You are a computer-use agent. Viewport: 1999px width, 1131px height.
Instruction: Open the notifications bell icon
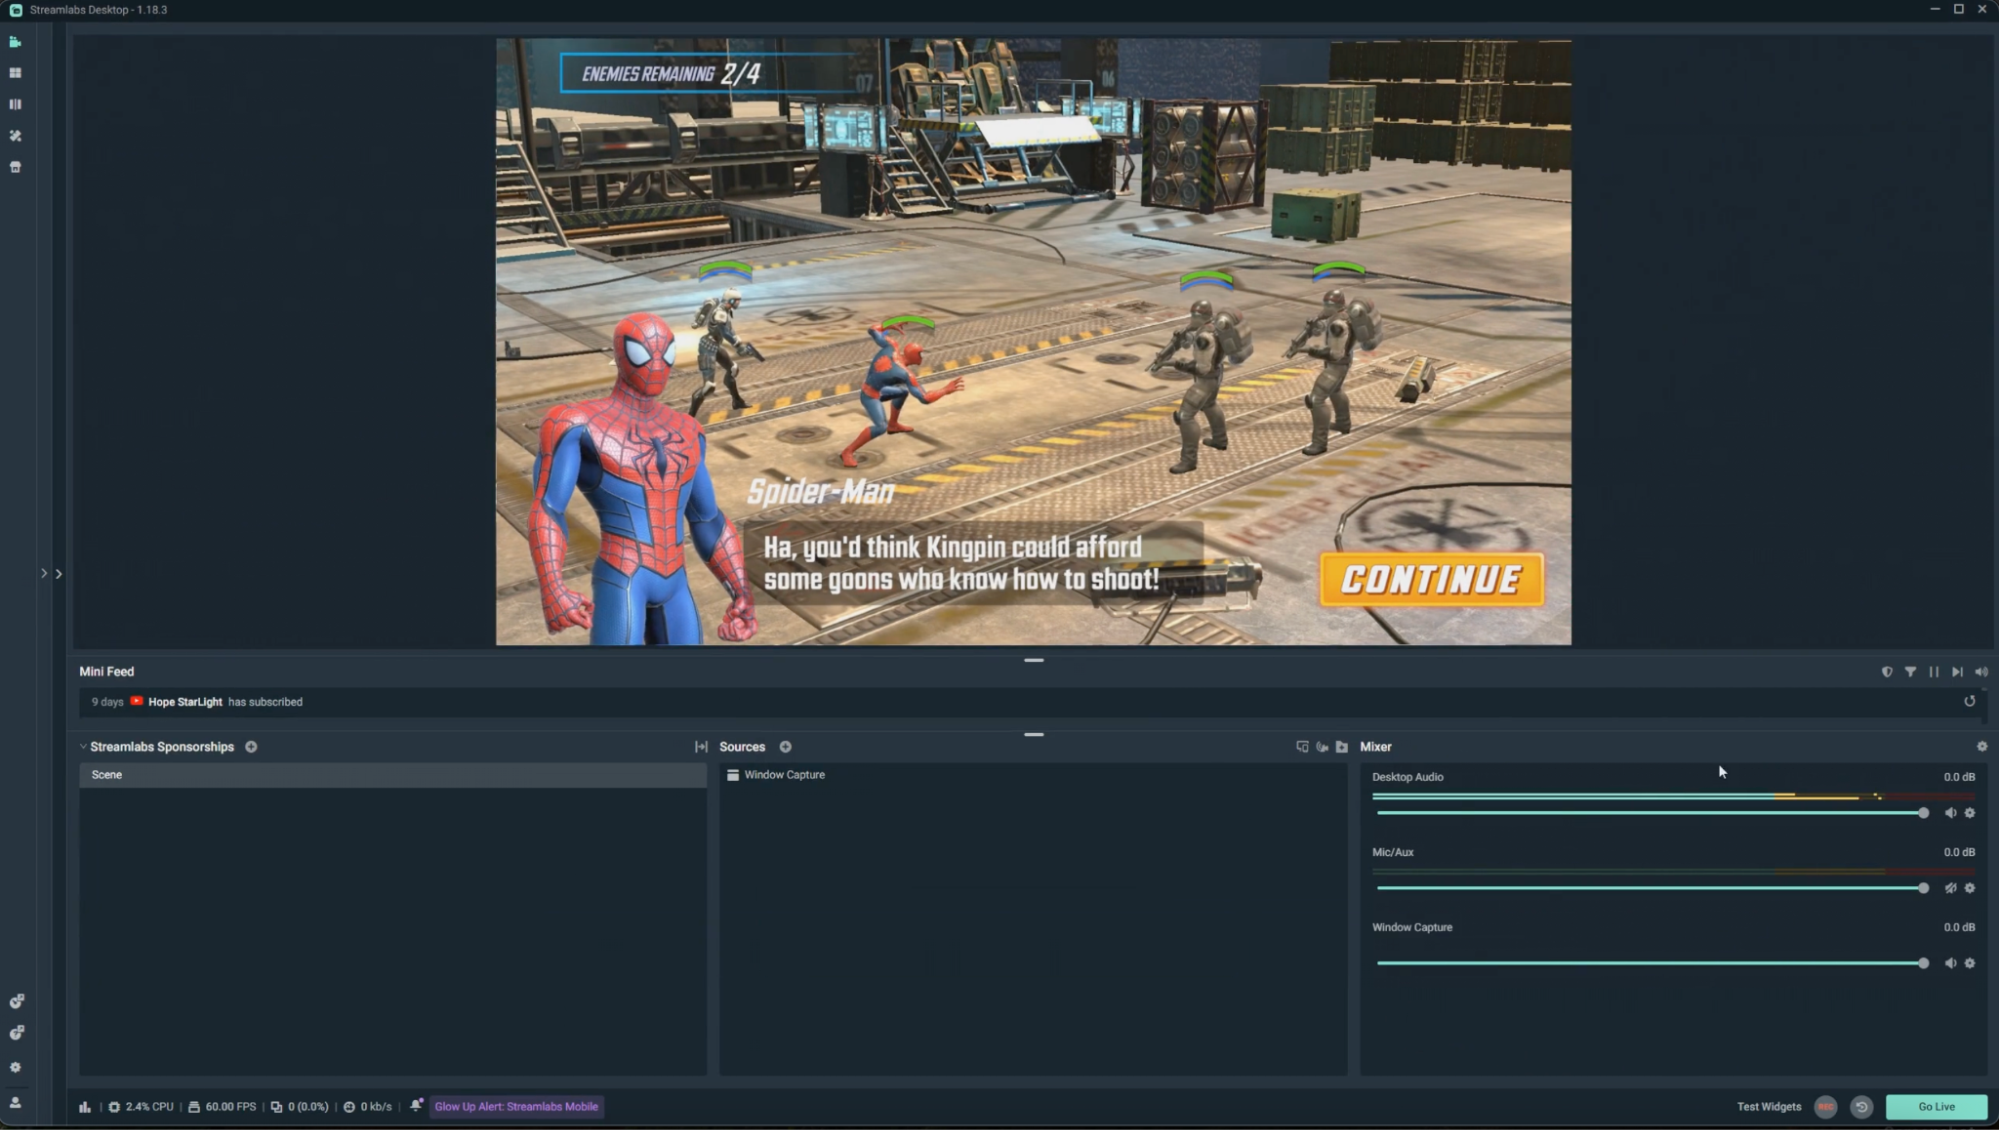416,1105
